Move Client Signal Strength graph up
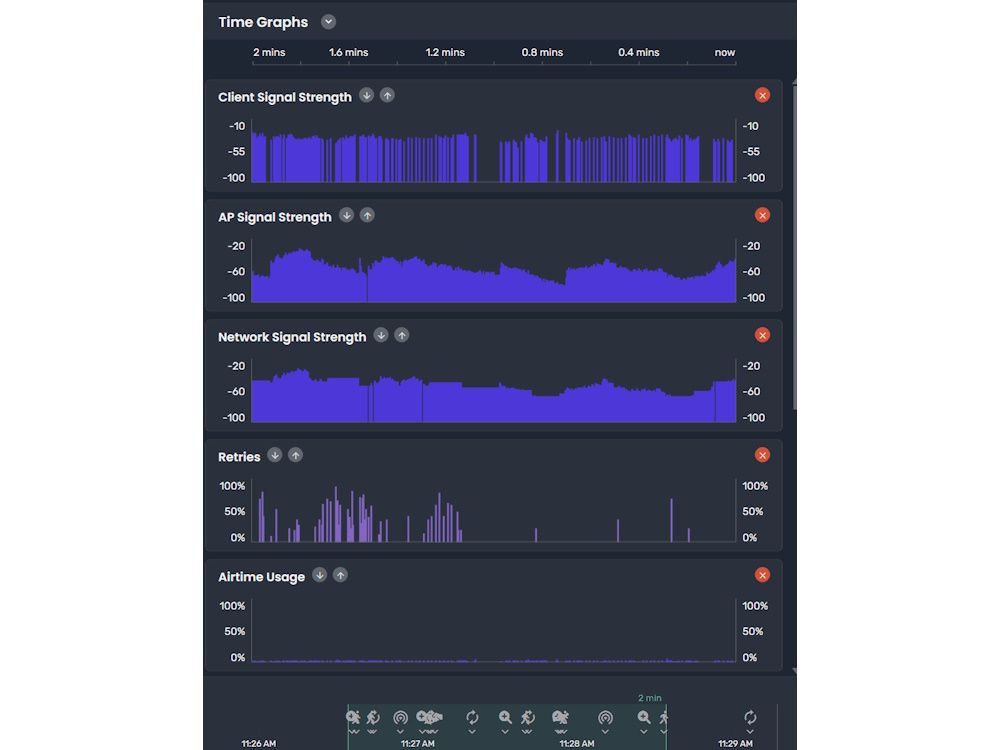Image resolution: width=1000 pixels, height=750 pixels. [x=387, y=96]
